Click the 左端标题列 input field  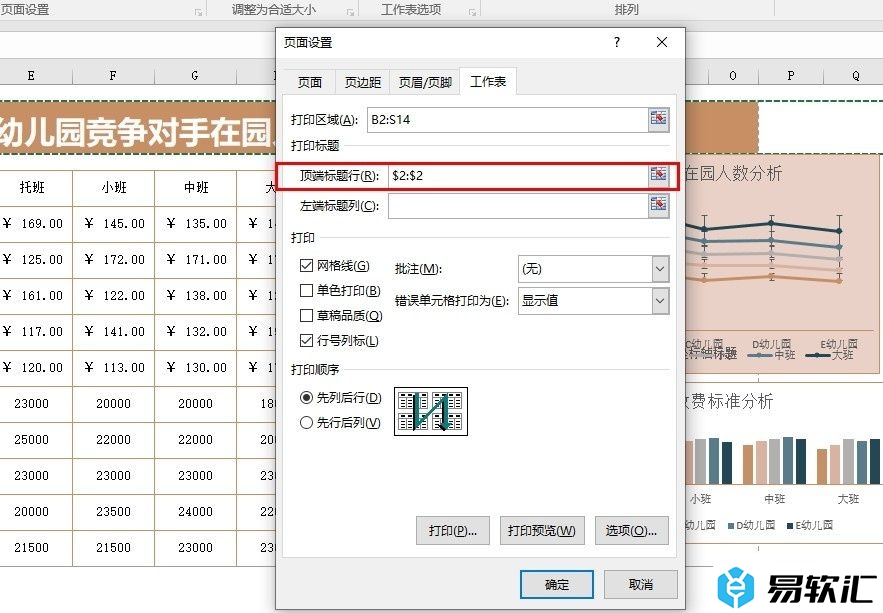pyautogui.click(x=518, y=205)
